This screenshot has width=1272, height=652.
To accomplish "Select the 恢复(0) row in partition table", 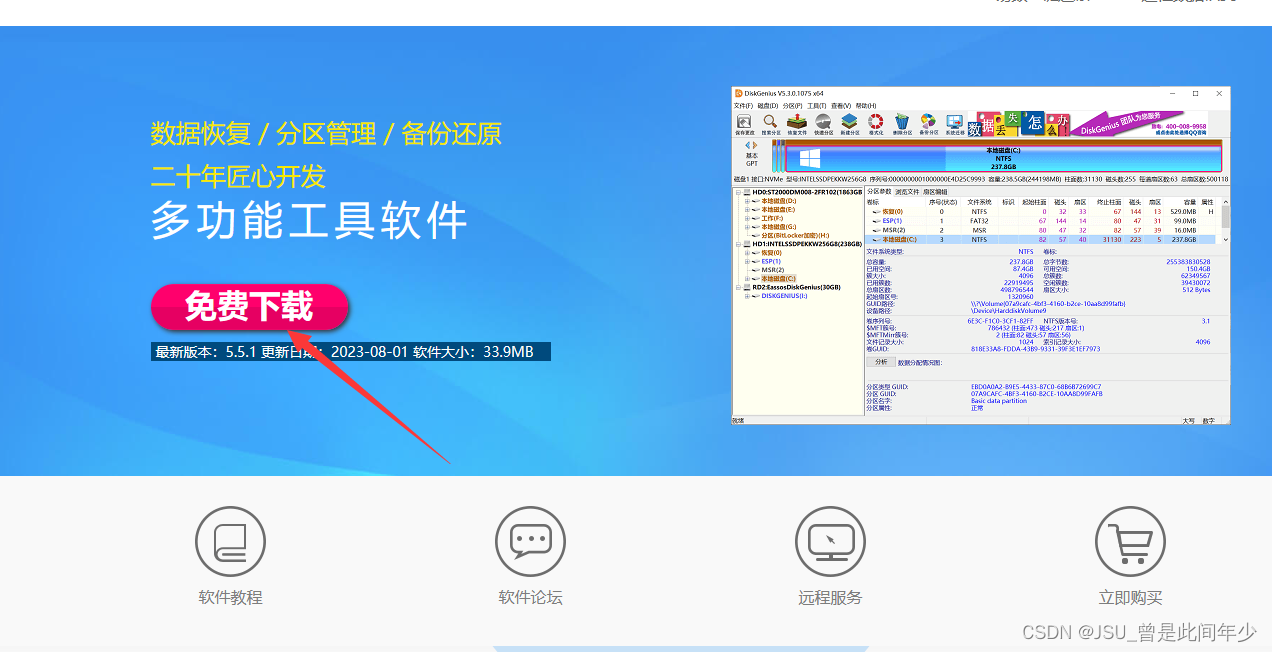I will coord(1040,212).
